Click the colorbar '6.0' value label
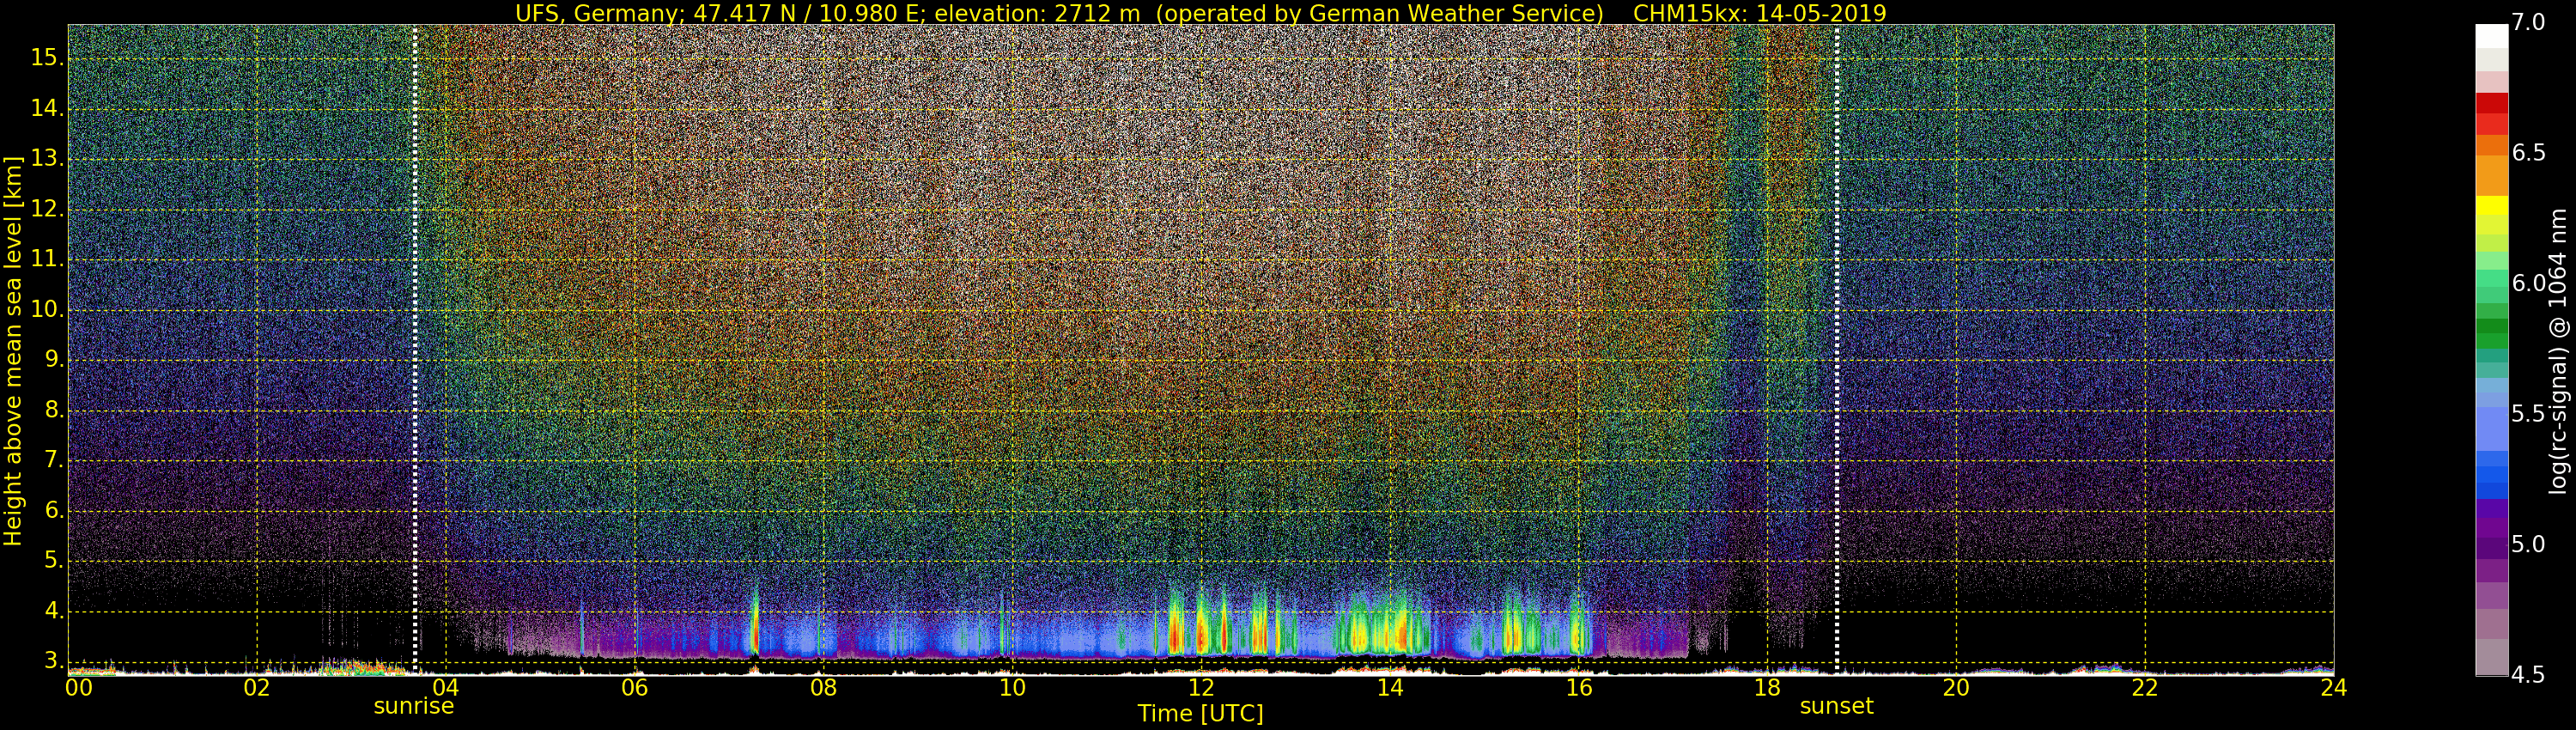Image resolution: width=2576 pixels, height=730 pixels. tap(2528, 283)
